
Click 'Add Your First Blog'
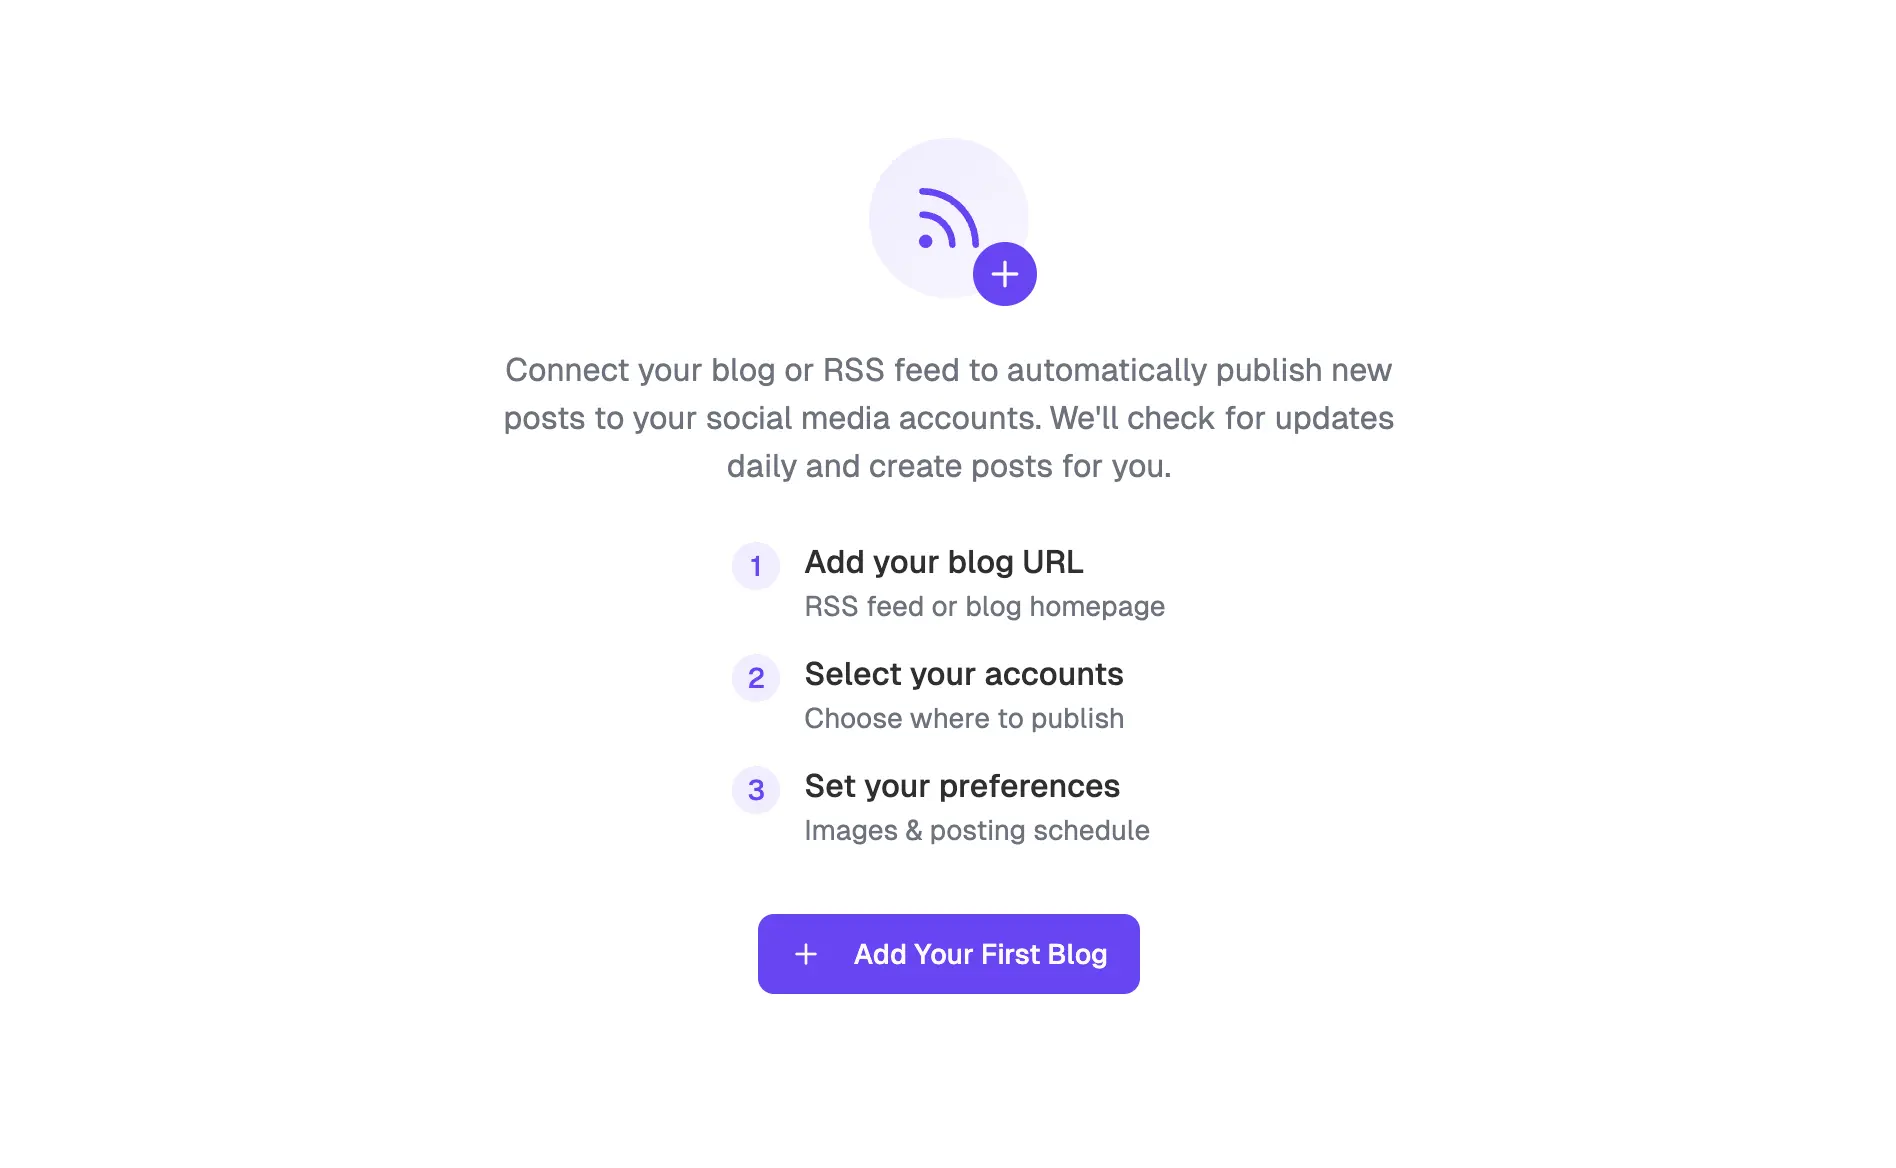tap(948, 953)
